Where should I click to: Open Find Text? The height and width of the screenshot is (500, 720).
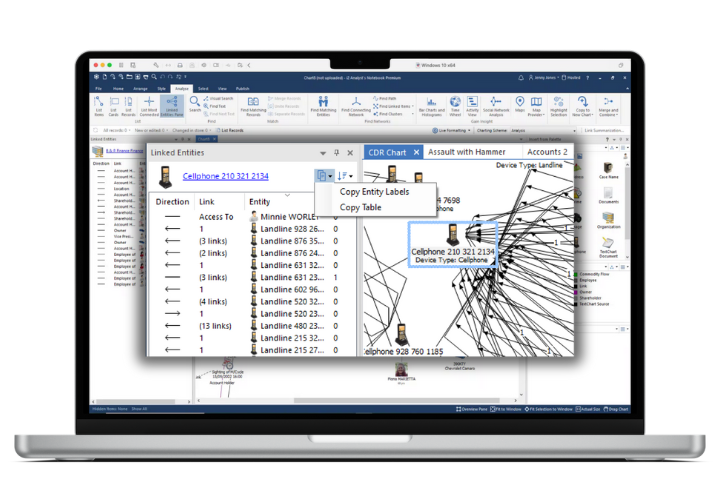click(214, 106)
